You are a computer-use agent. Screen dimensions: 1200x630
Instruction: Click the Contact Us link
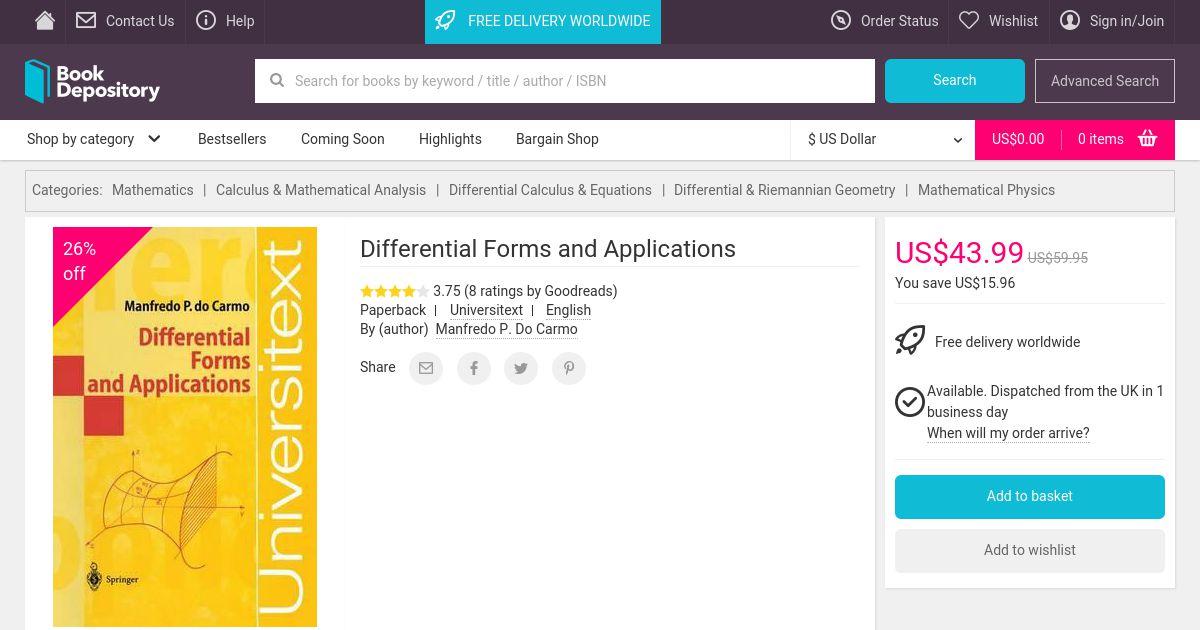140,21
